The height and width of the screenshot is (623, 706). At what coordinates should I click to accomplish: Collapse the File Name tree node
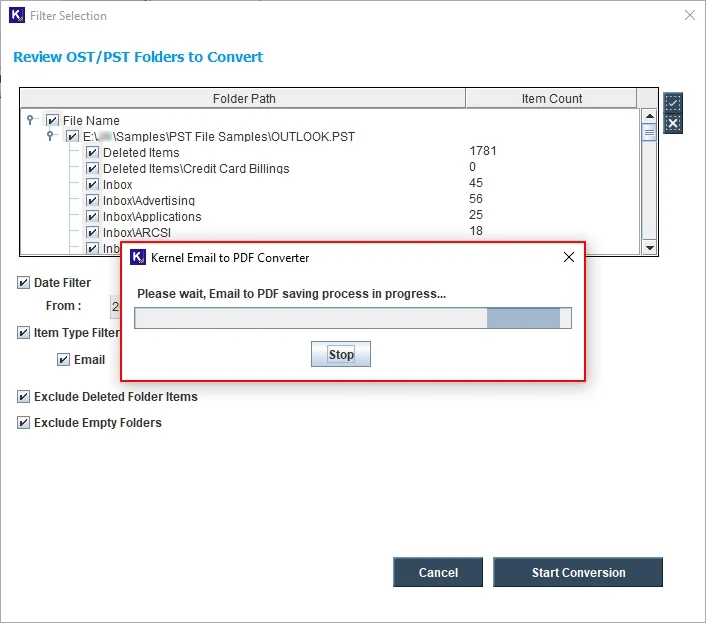click(x=30, y=120)
